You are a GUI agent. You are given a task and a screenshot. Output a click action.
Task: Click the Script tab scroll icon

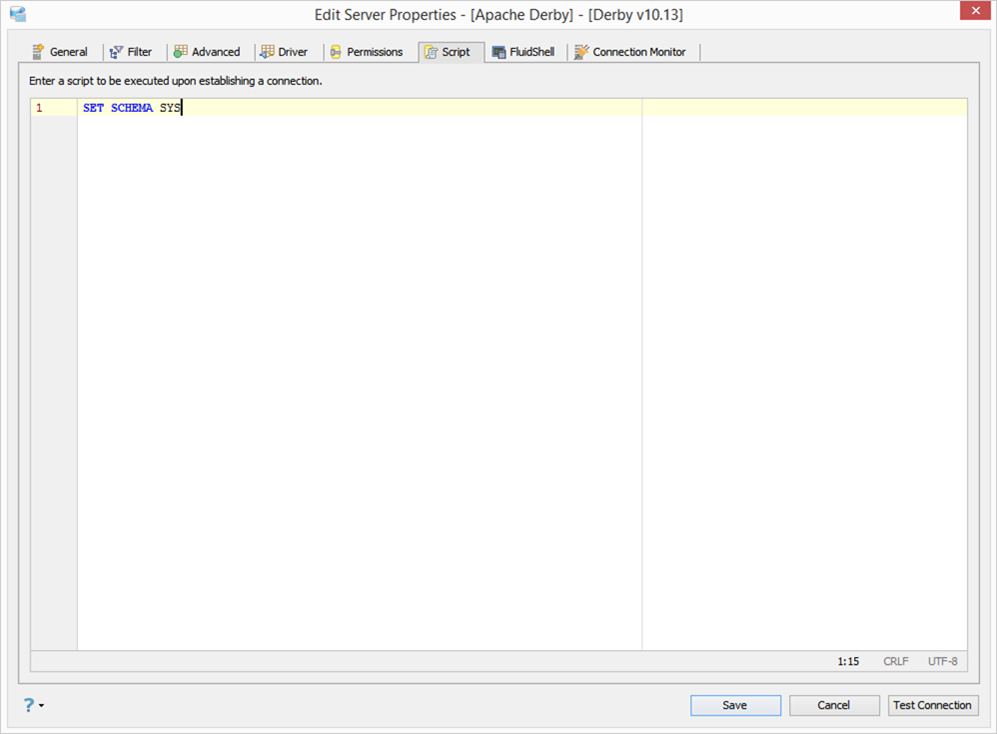pos(431,52)
